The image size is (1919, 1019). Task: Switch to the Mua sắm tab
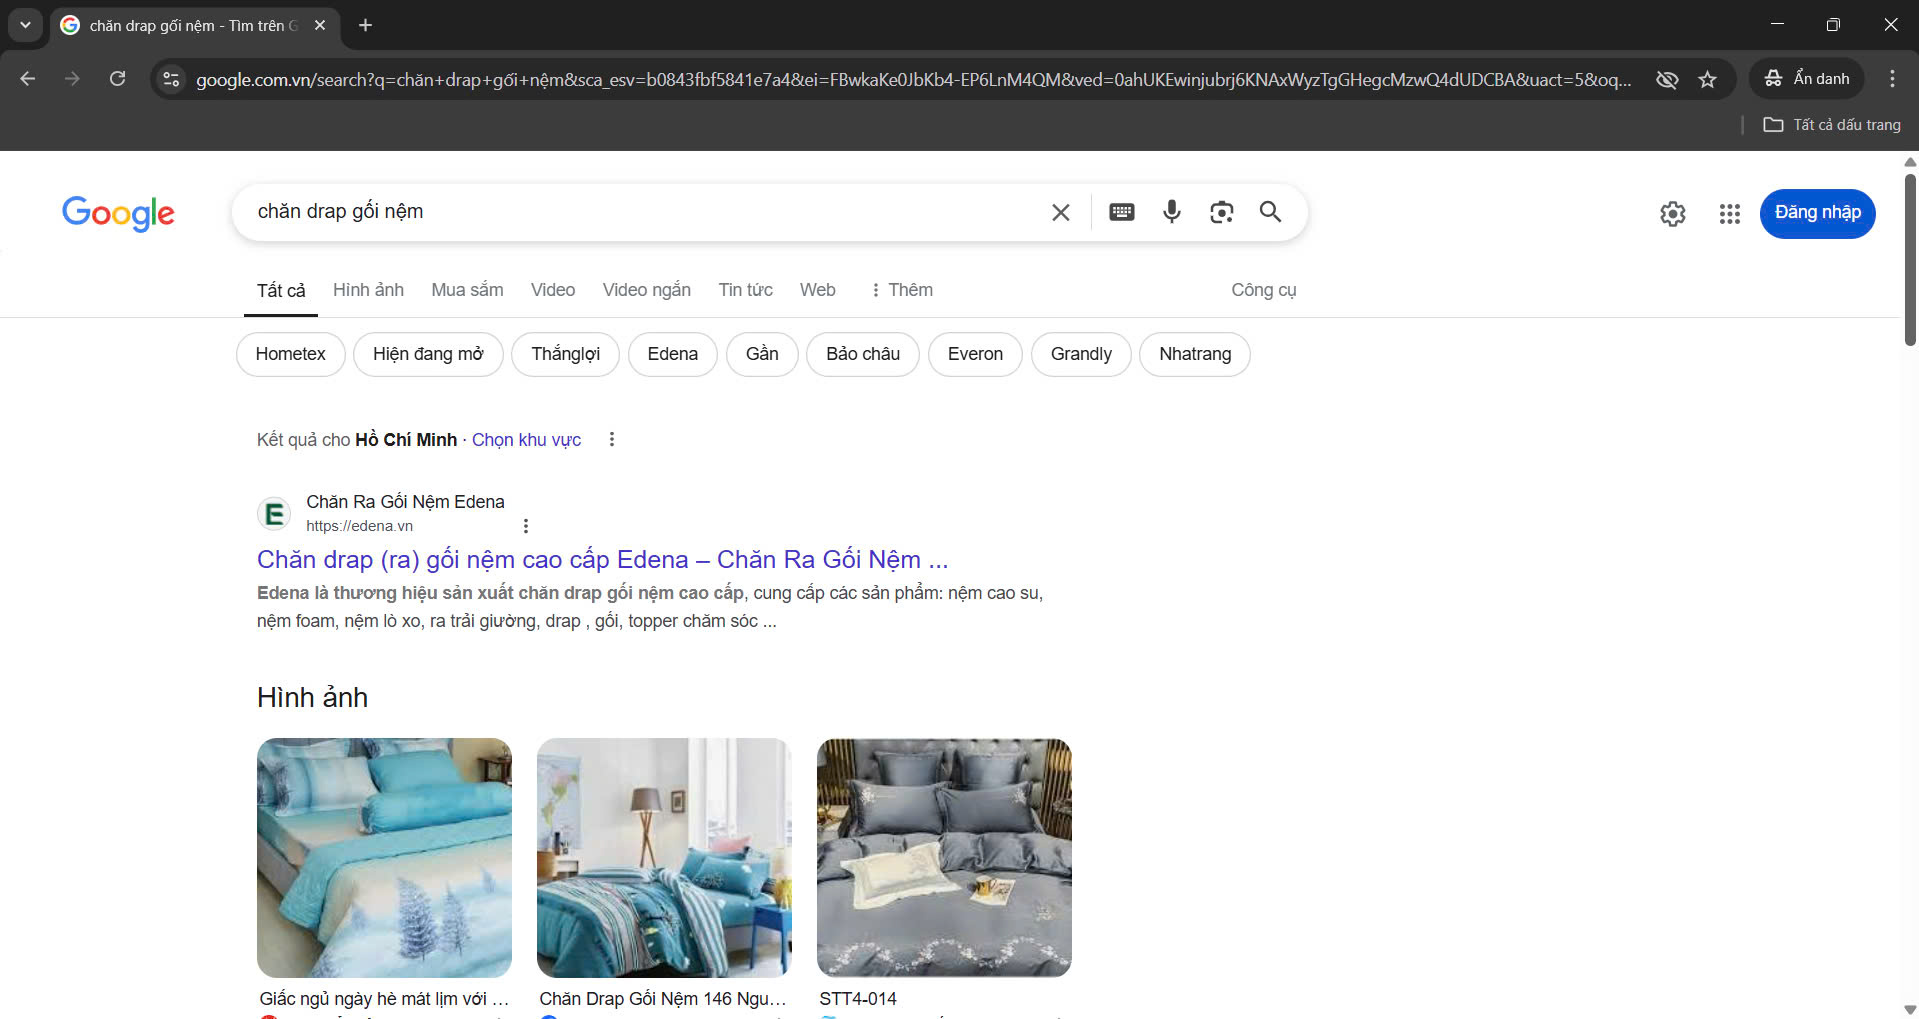467,290
